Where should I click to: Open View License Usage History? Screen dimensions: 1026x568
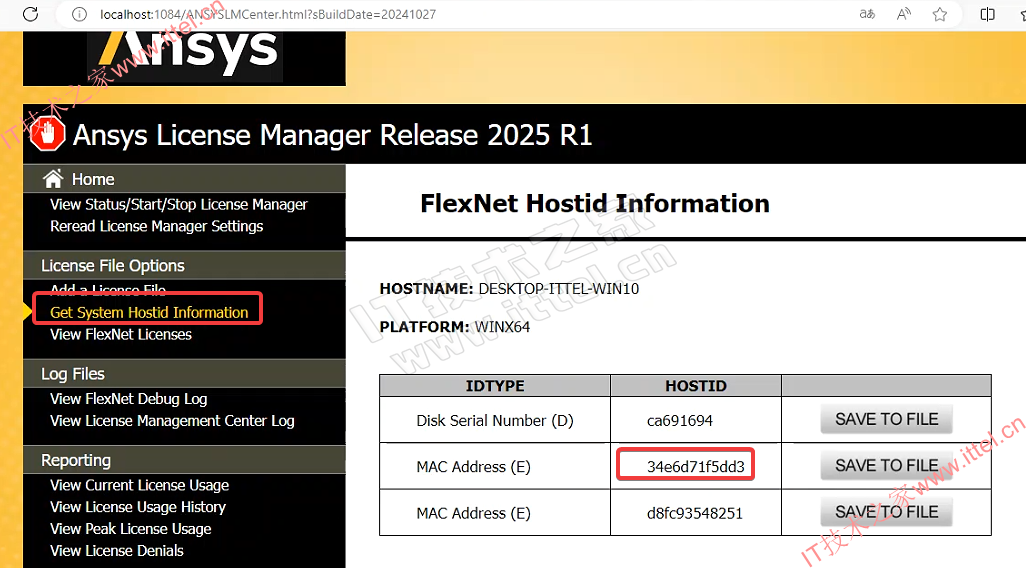coord(138,507)
